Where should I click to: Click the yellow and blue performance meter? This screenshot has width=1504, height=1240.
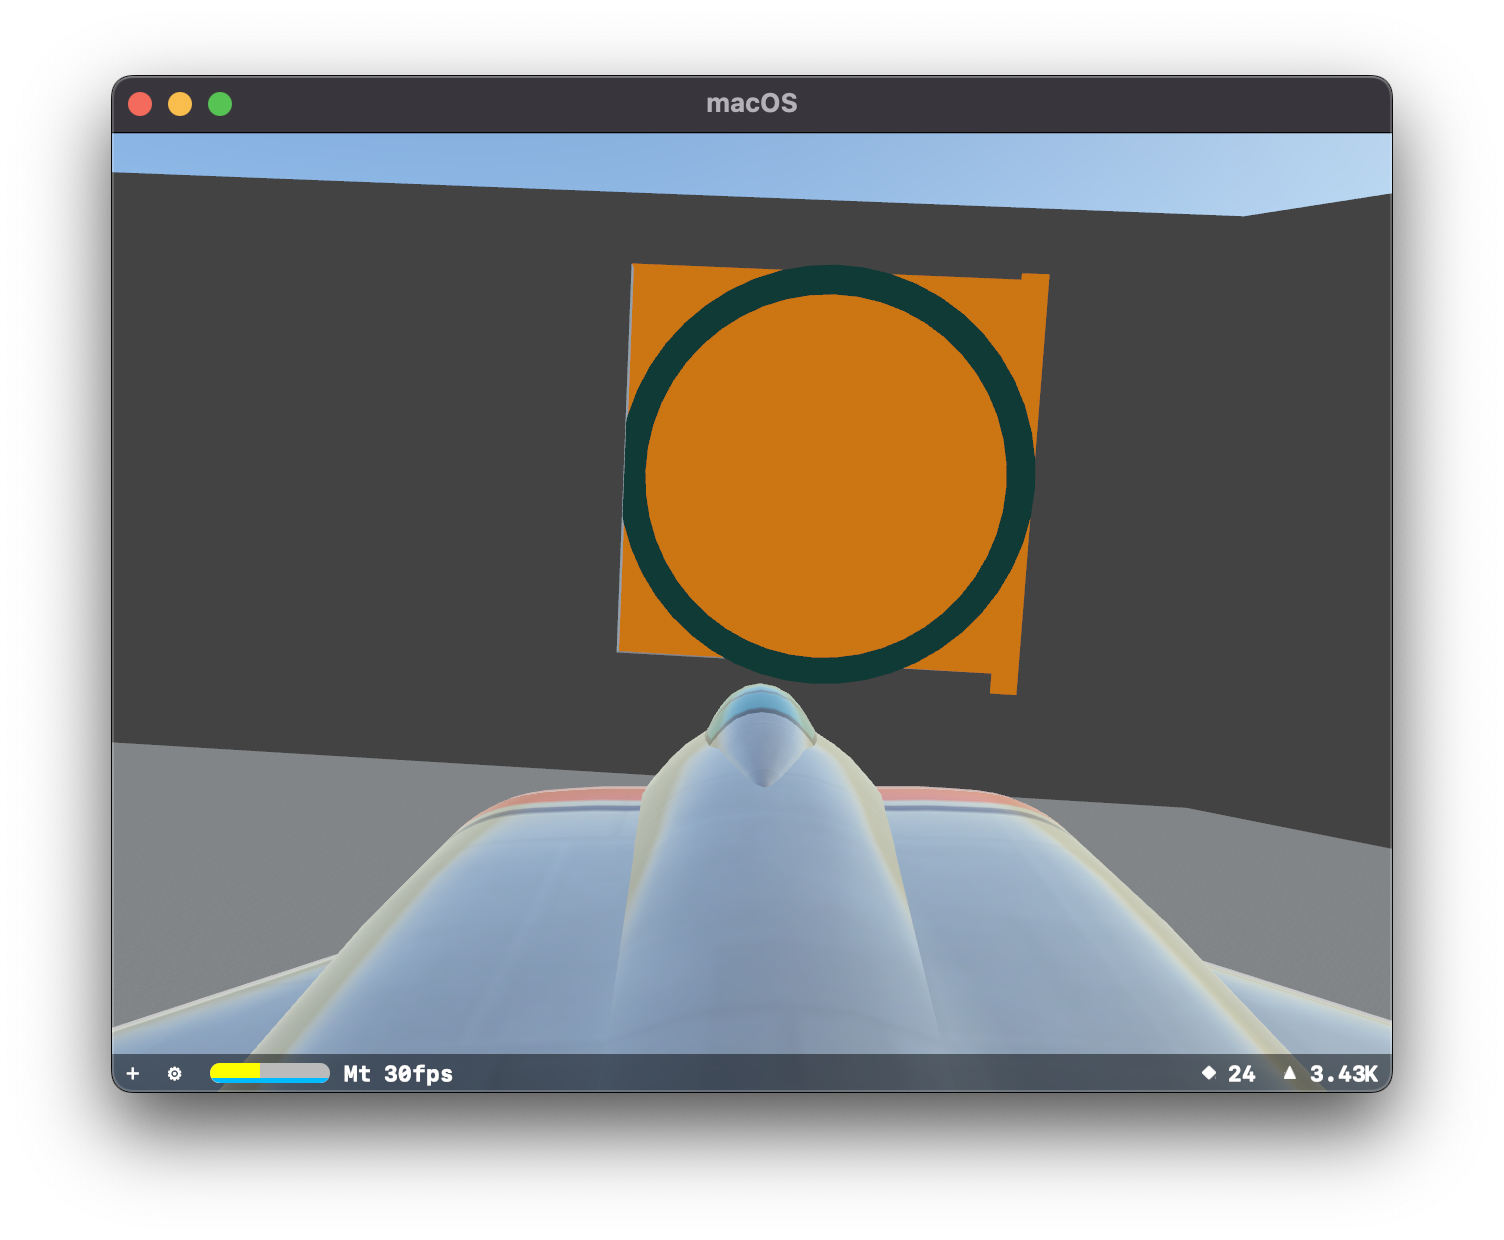(x=270, y=1073)
